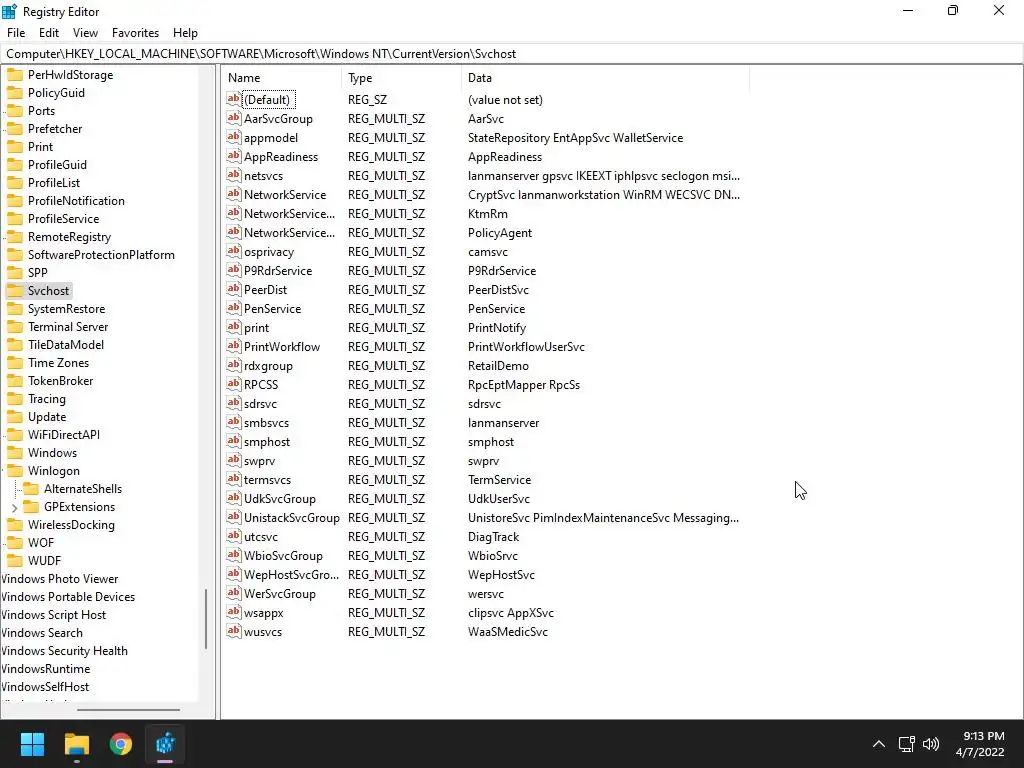Open the Help menu
Screen dimensions: 1024x768
click(x=185, y=33)
